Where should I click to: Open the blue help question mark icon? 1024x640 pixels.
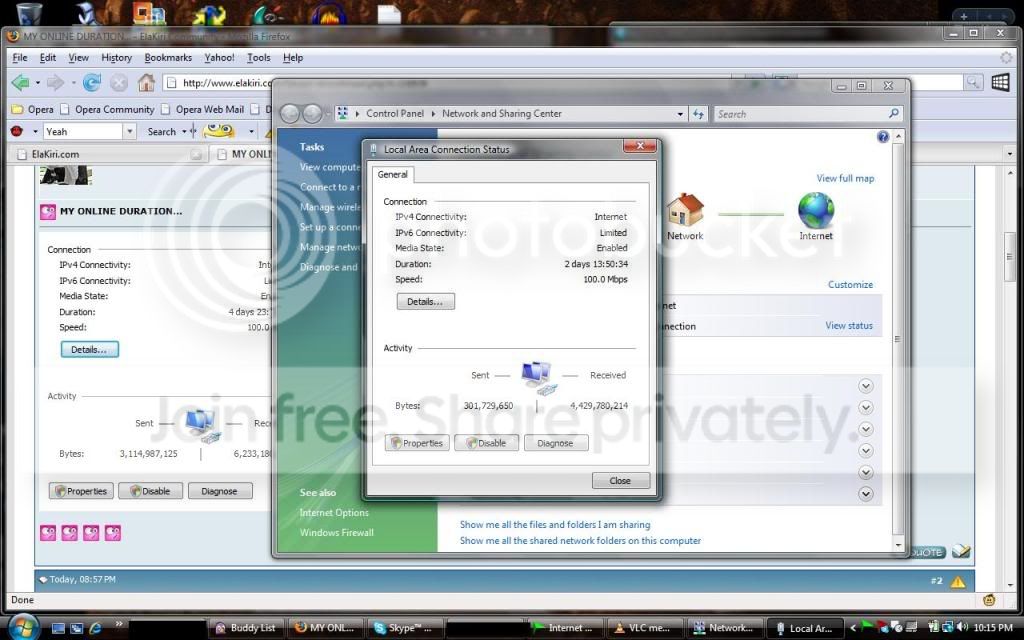[883, 136]
